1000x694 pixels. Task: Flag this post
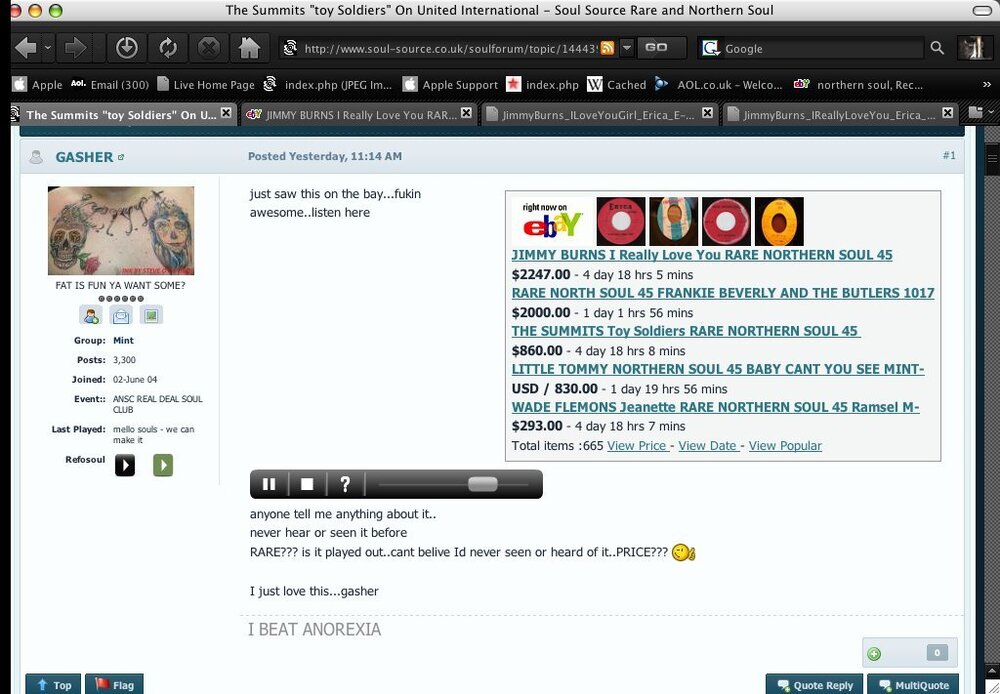(114, 684)
